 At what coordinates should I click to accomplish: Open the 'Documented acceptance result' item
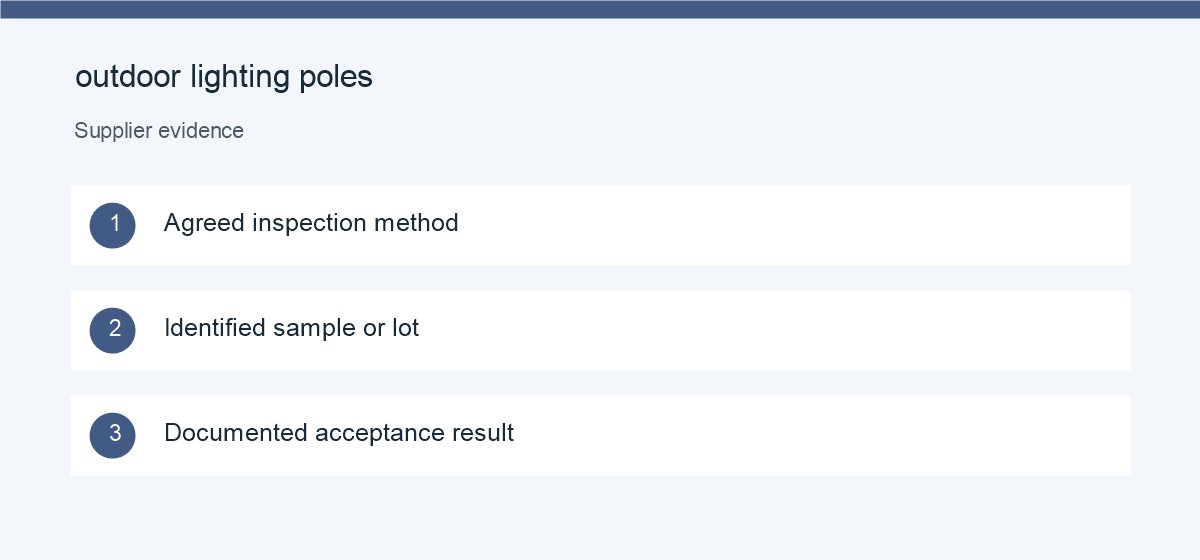(x=339, y=433)
